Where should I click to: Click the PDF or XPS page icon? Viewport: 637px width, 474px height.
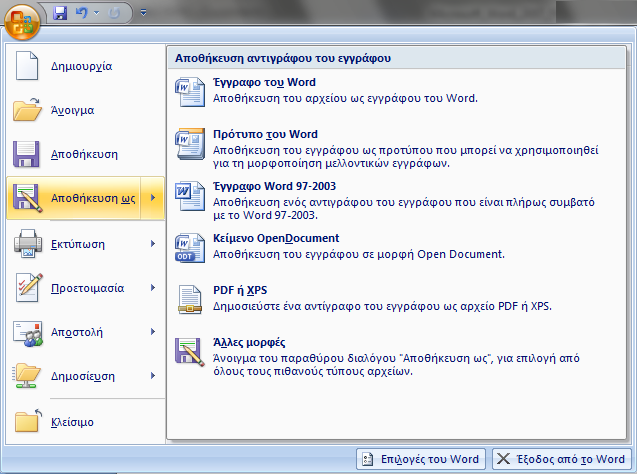[190, 300]
